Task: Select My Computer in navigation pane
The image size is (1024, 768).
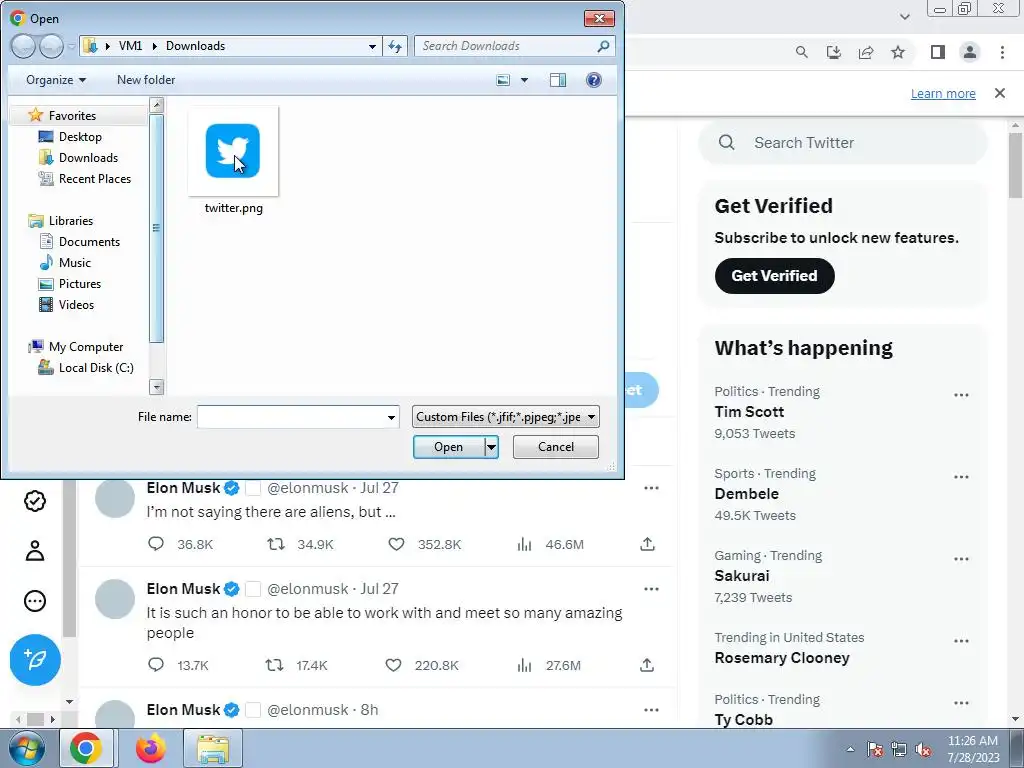Action: click(86, 347)
